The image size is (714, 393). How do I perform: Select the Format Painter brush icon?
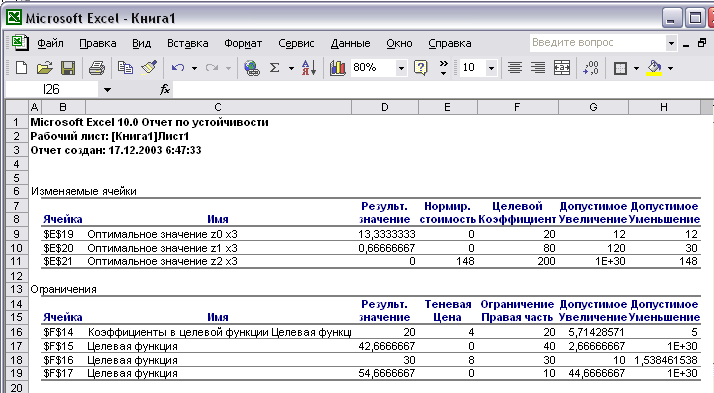[149, 68]
